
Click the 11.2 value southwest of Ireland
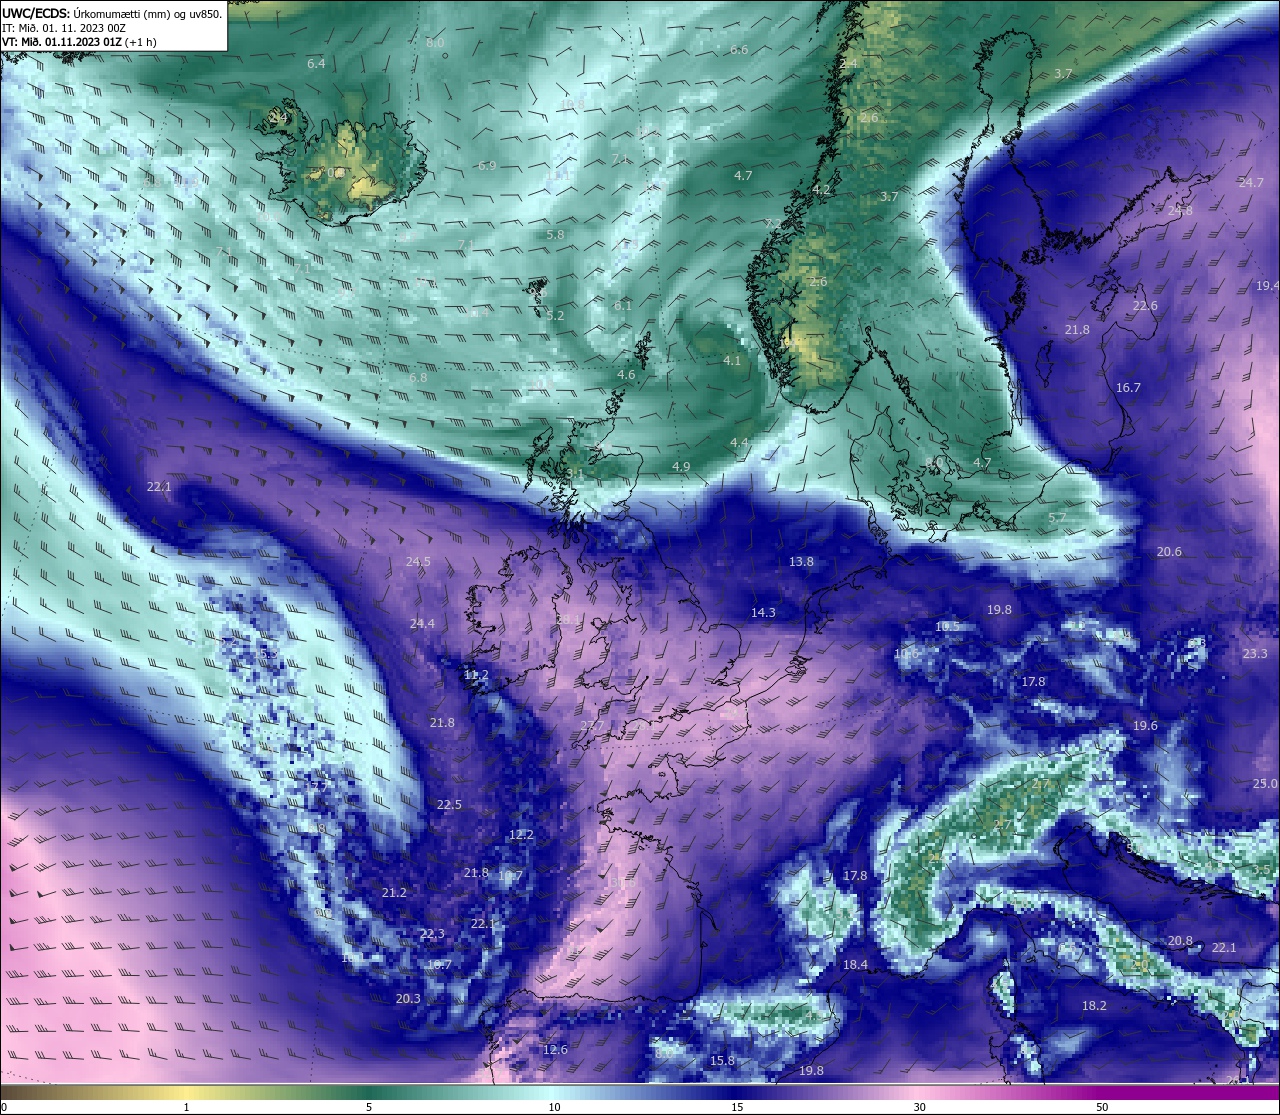pos(476,675)
